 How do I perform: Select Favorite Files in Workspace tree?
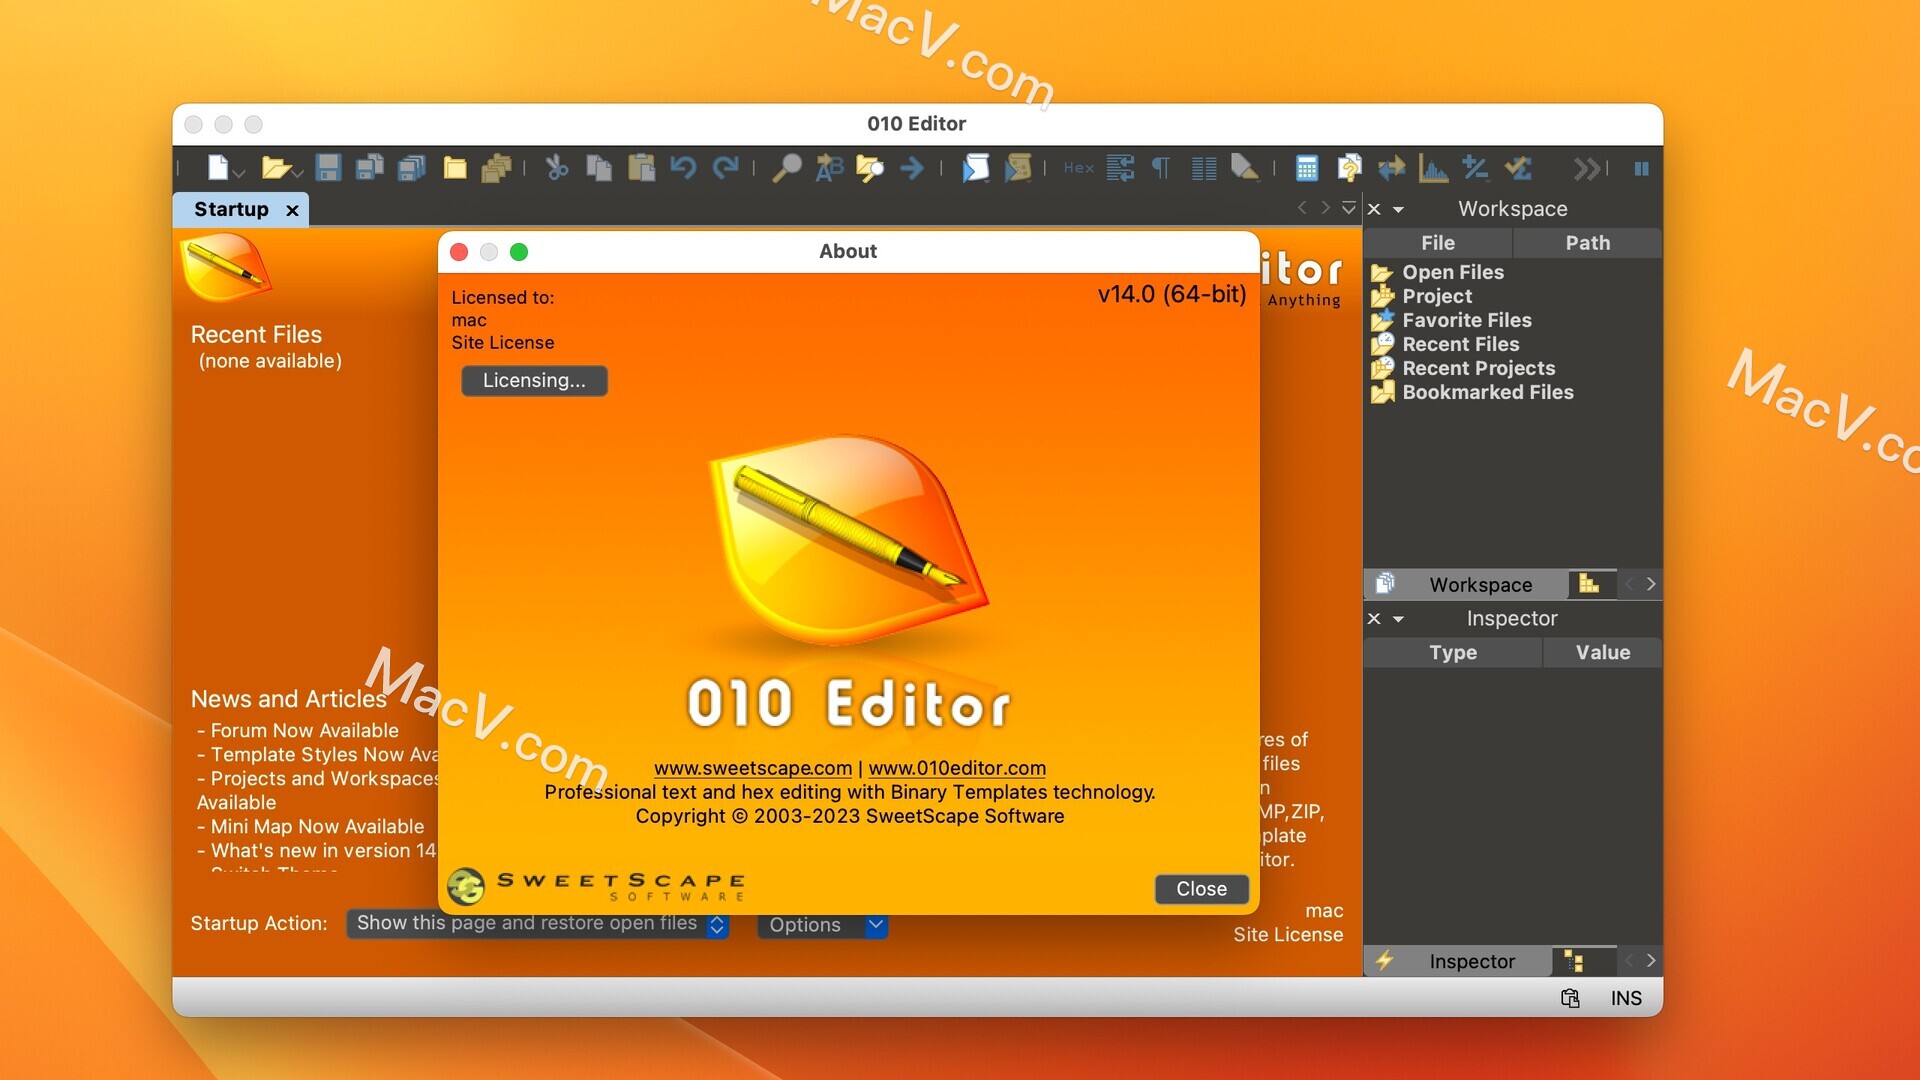tap(1466, 320)
